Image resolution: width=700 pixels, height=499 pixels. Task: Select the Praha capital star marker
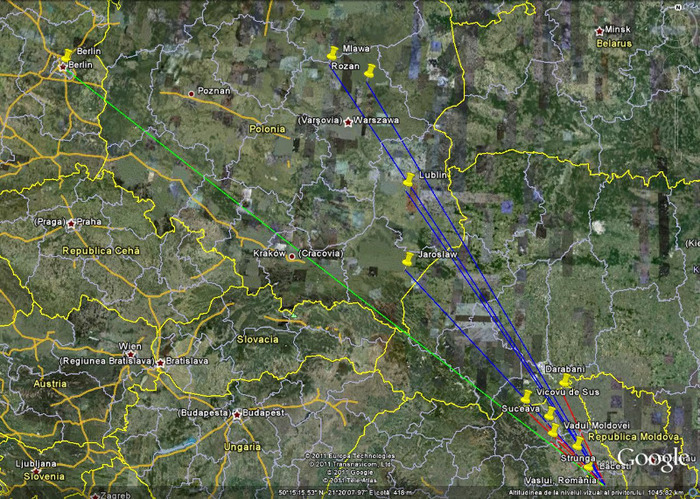click(71, 222)
